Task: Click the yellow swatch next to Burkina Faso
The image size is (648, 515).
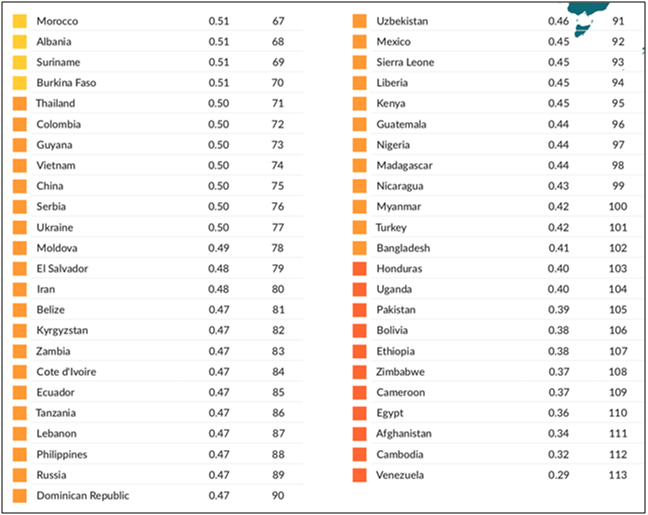Action: click(x=19, y=83)
